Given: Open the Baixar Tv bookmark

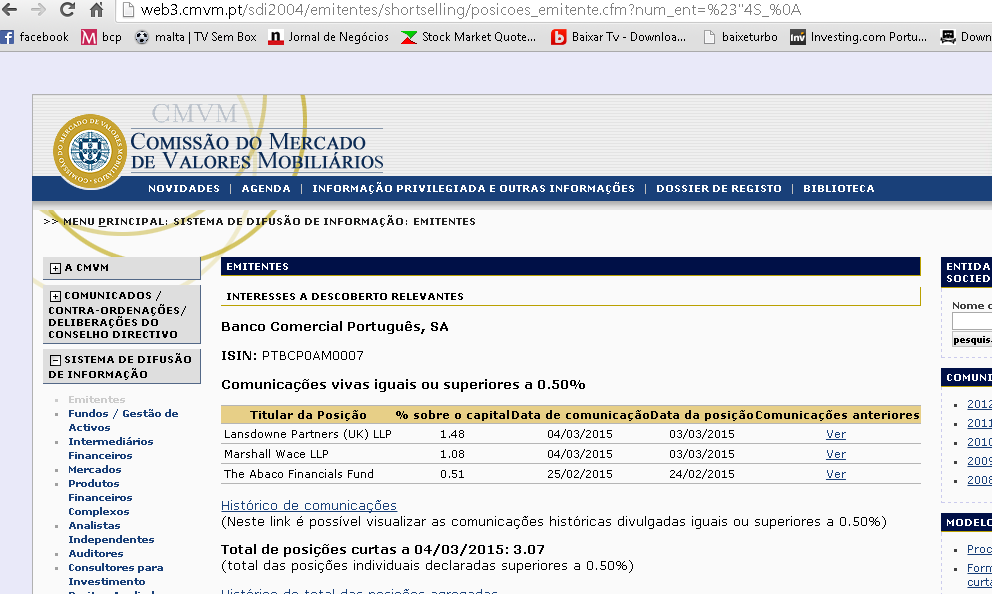Looking at the screenshot, I should pos(619,37).
